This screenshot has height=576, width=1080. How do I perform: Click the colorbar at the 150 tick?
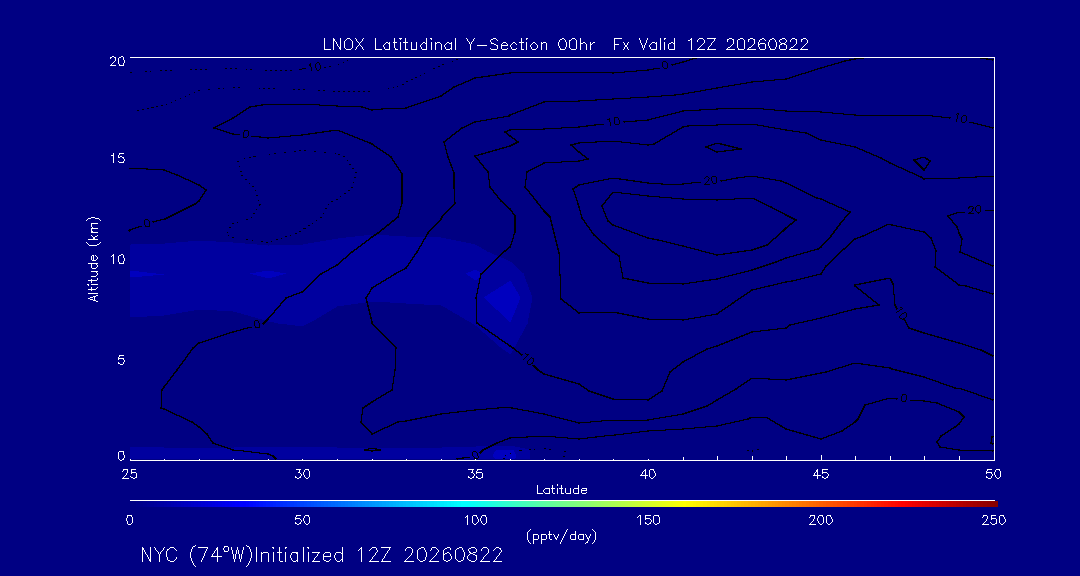[x=649, y=504]
